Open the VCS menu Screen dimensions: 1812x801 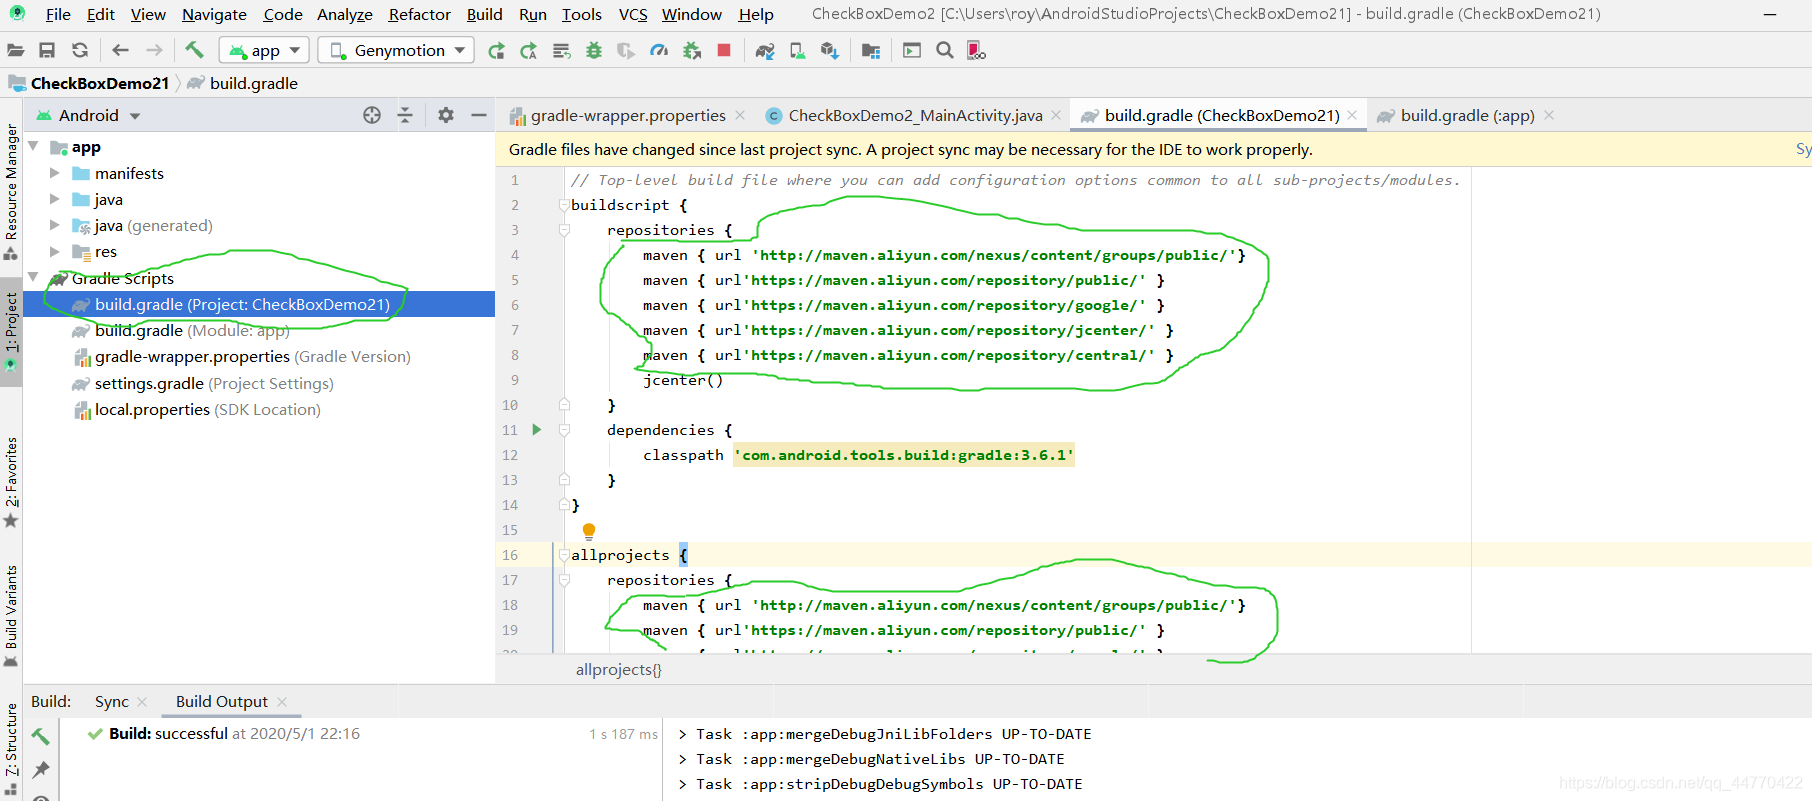pyautogui.click(x=633, y=14)
